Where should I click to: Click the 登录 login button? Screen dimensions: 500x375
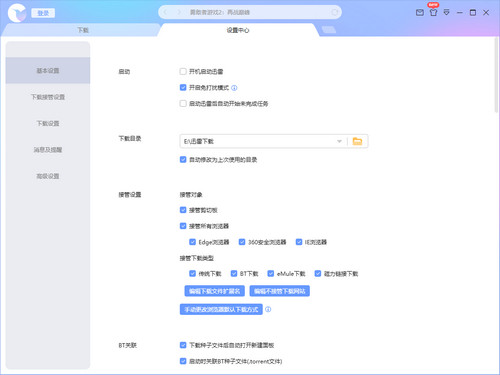43,13
